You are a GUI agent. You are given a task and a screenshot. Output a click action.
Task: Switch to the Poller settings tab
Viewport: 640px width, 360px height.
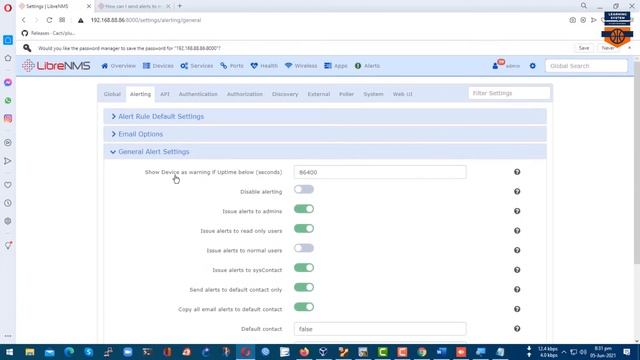click(x=346, y=94)
